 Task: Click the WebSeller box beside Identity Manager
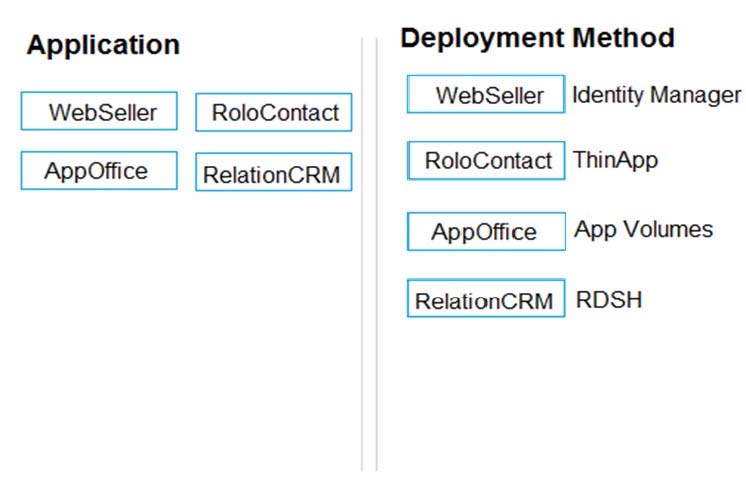point(486,95)
